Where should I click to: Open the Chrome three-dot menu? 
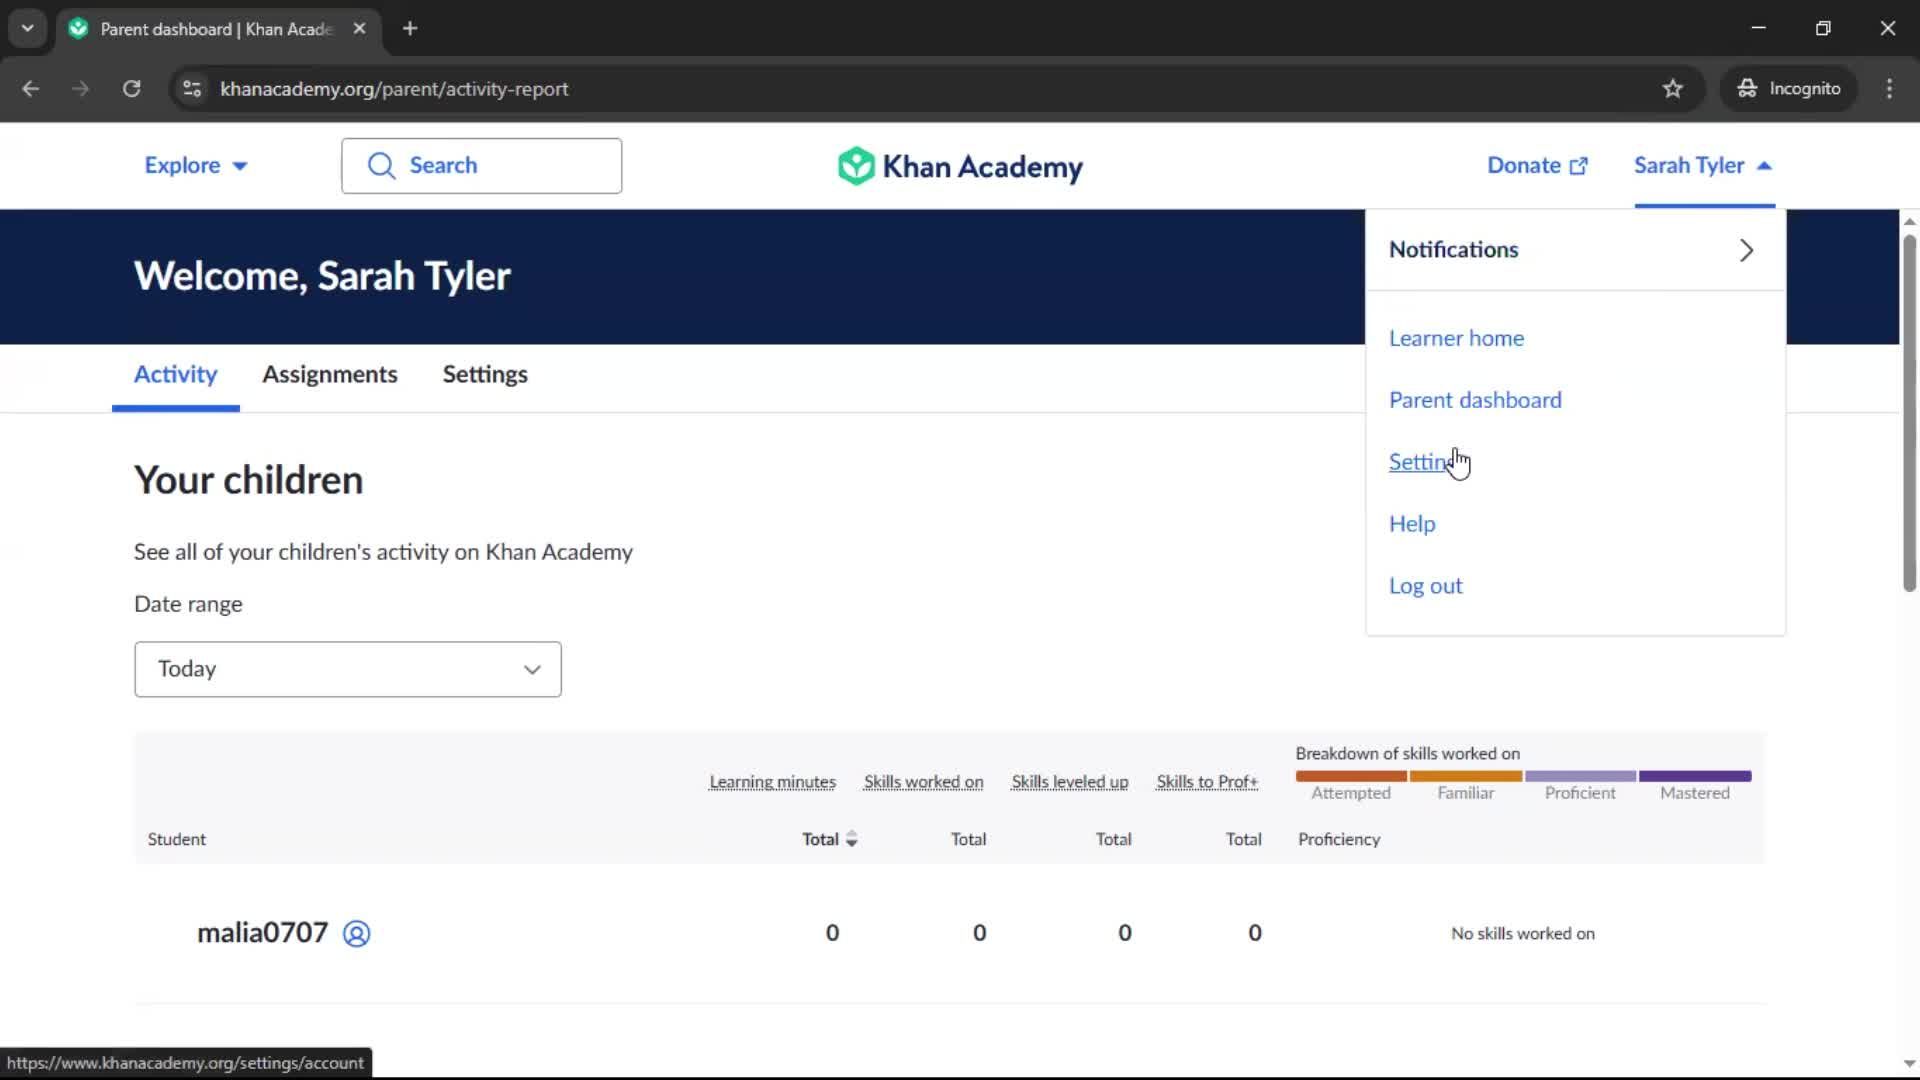pyautogui.click(x=1889, y=89)
